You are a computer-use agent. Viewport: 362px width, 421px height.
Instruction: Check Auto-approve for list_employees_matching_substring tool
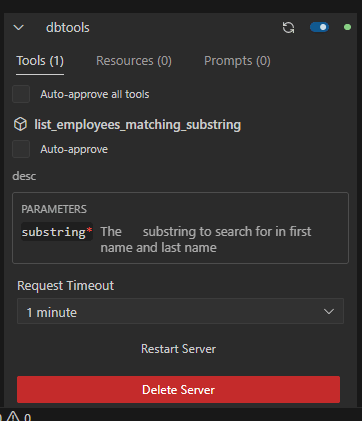(x=21, y=149)
